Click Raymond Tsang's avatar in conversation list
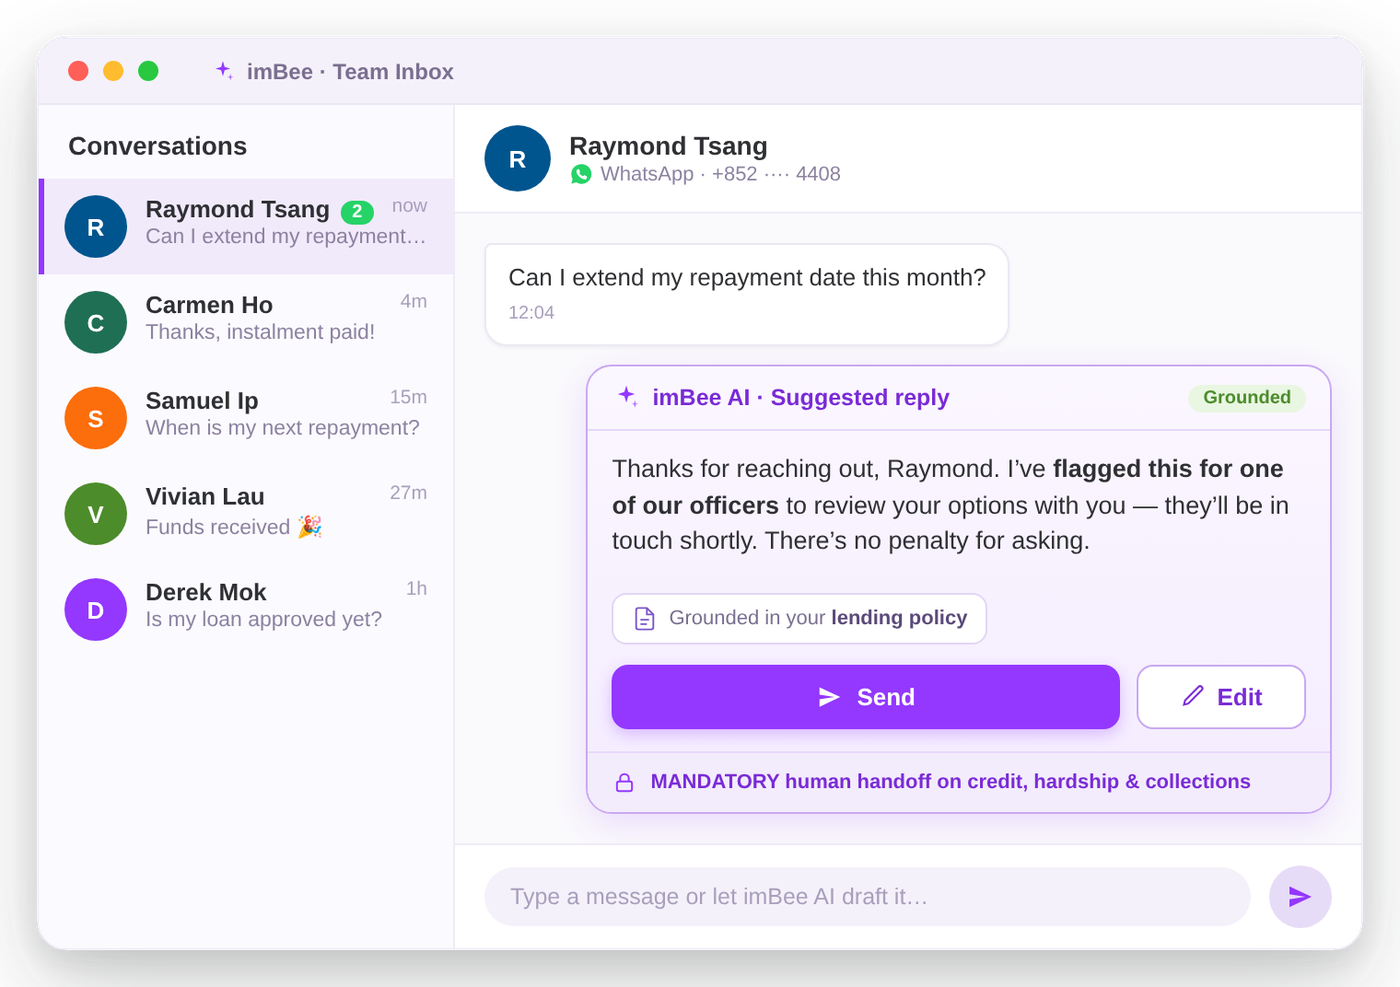The width and height of the screenshot is (1400, 987). (96, 227)
